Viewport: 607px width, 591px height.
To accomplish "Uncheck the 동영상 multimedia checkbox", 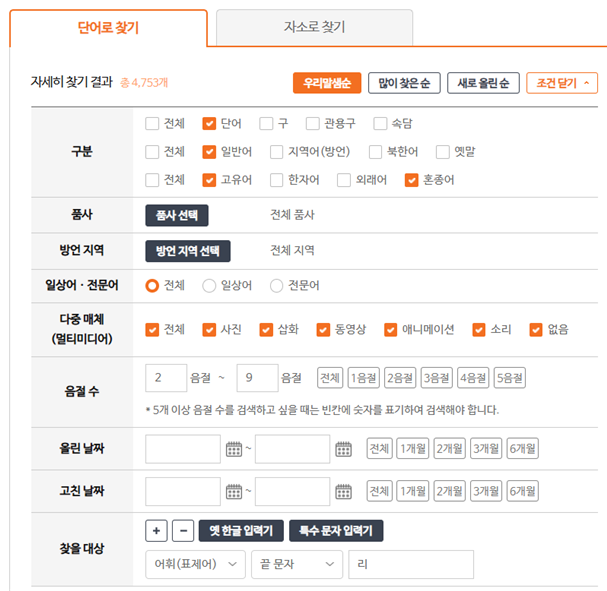I will pos(323,330).
